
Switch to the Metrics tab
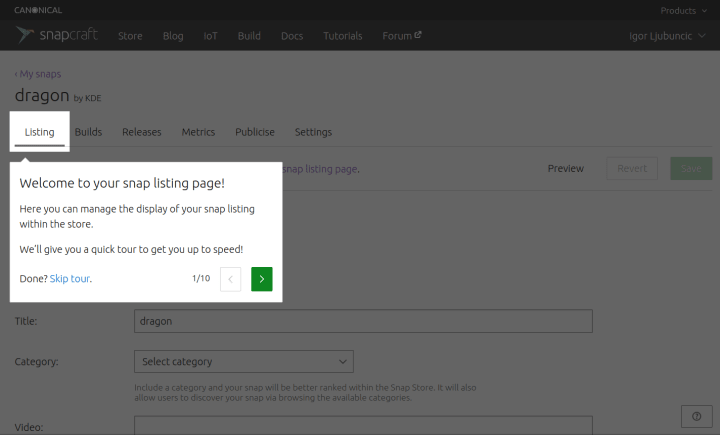(198, 132)
